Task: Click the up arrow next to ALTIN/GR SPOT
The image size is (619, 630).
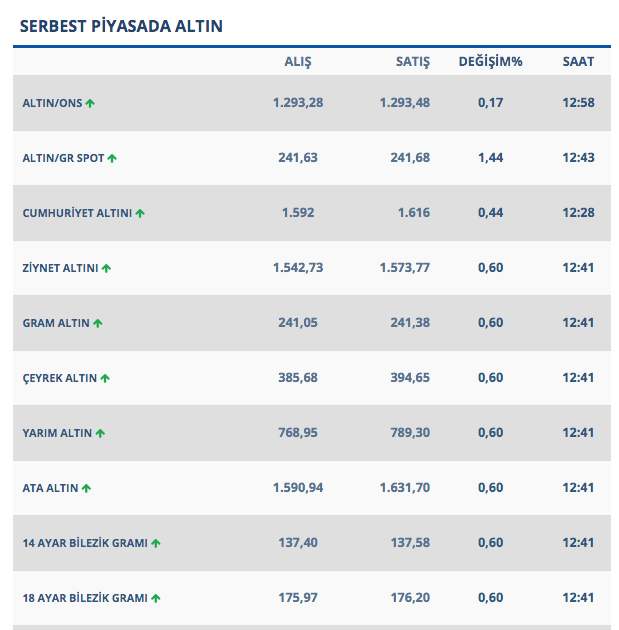Action: point(112,158)
